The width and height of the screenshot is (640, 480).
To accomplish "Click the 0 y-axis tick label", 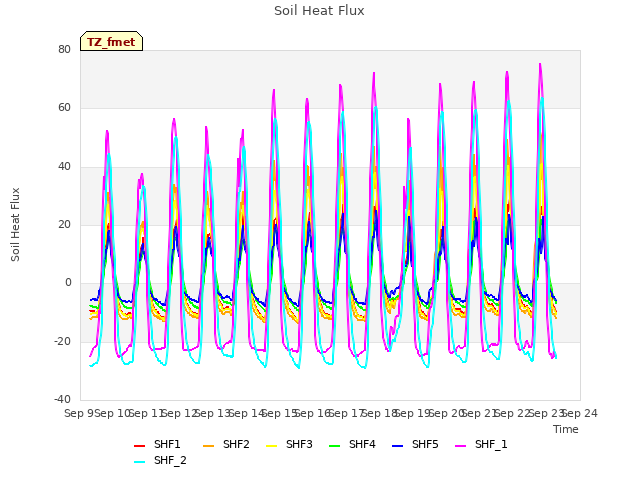I will pos(68,283).
